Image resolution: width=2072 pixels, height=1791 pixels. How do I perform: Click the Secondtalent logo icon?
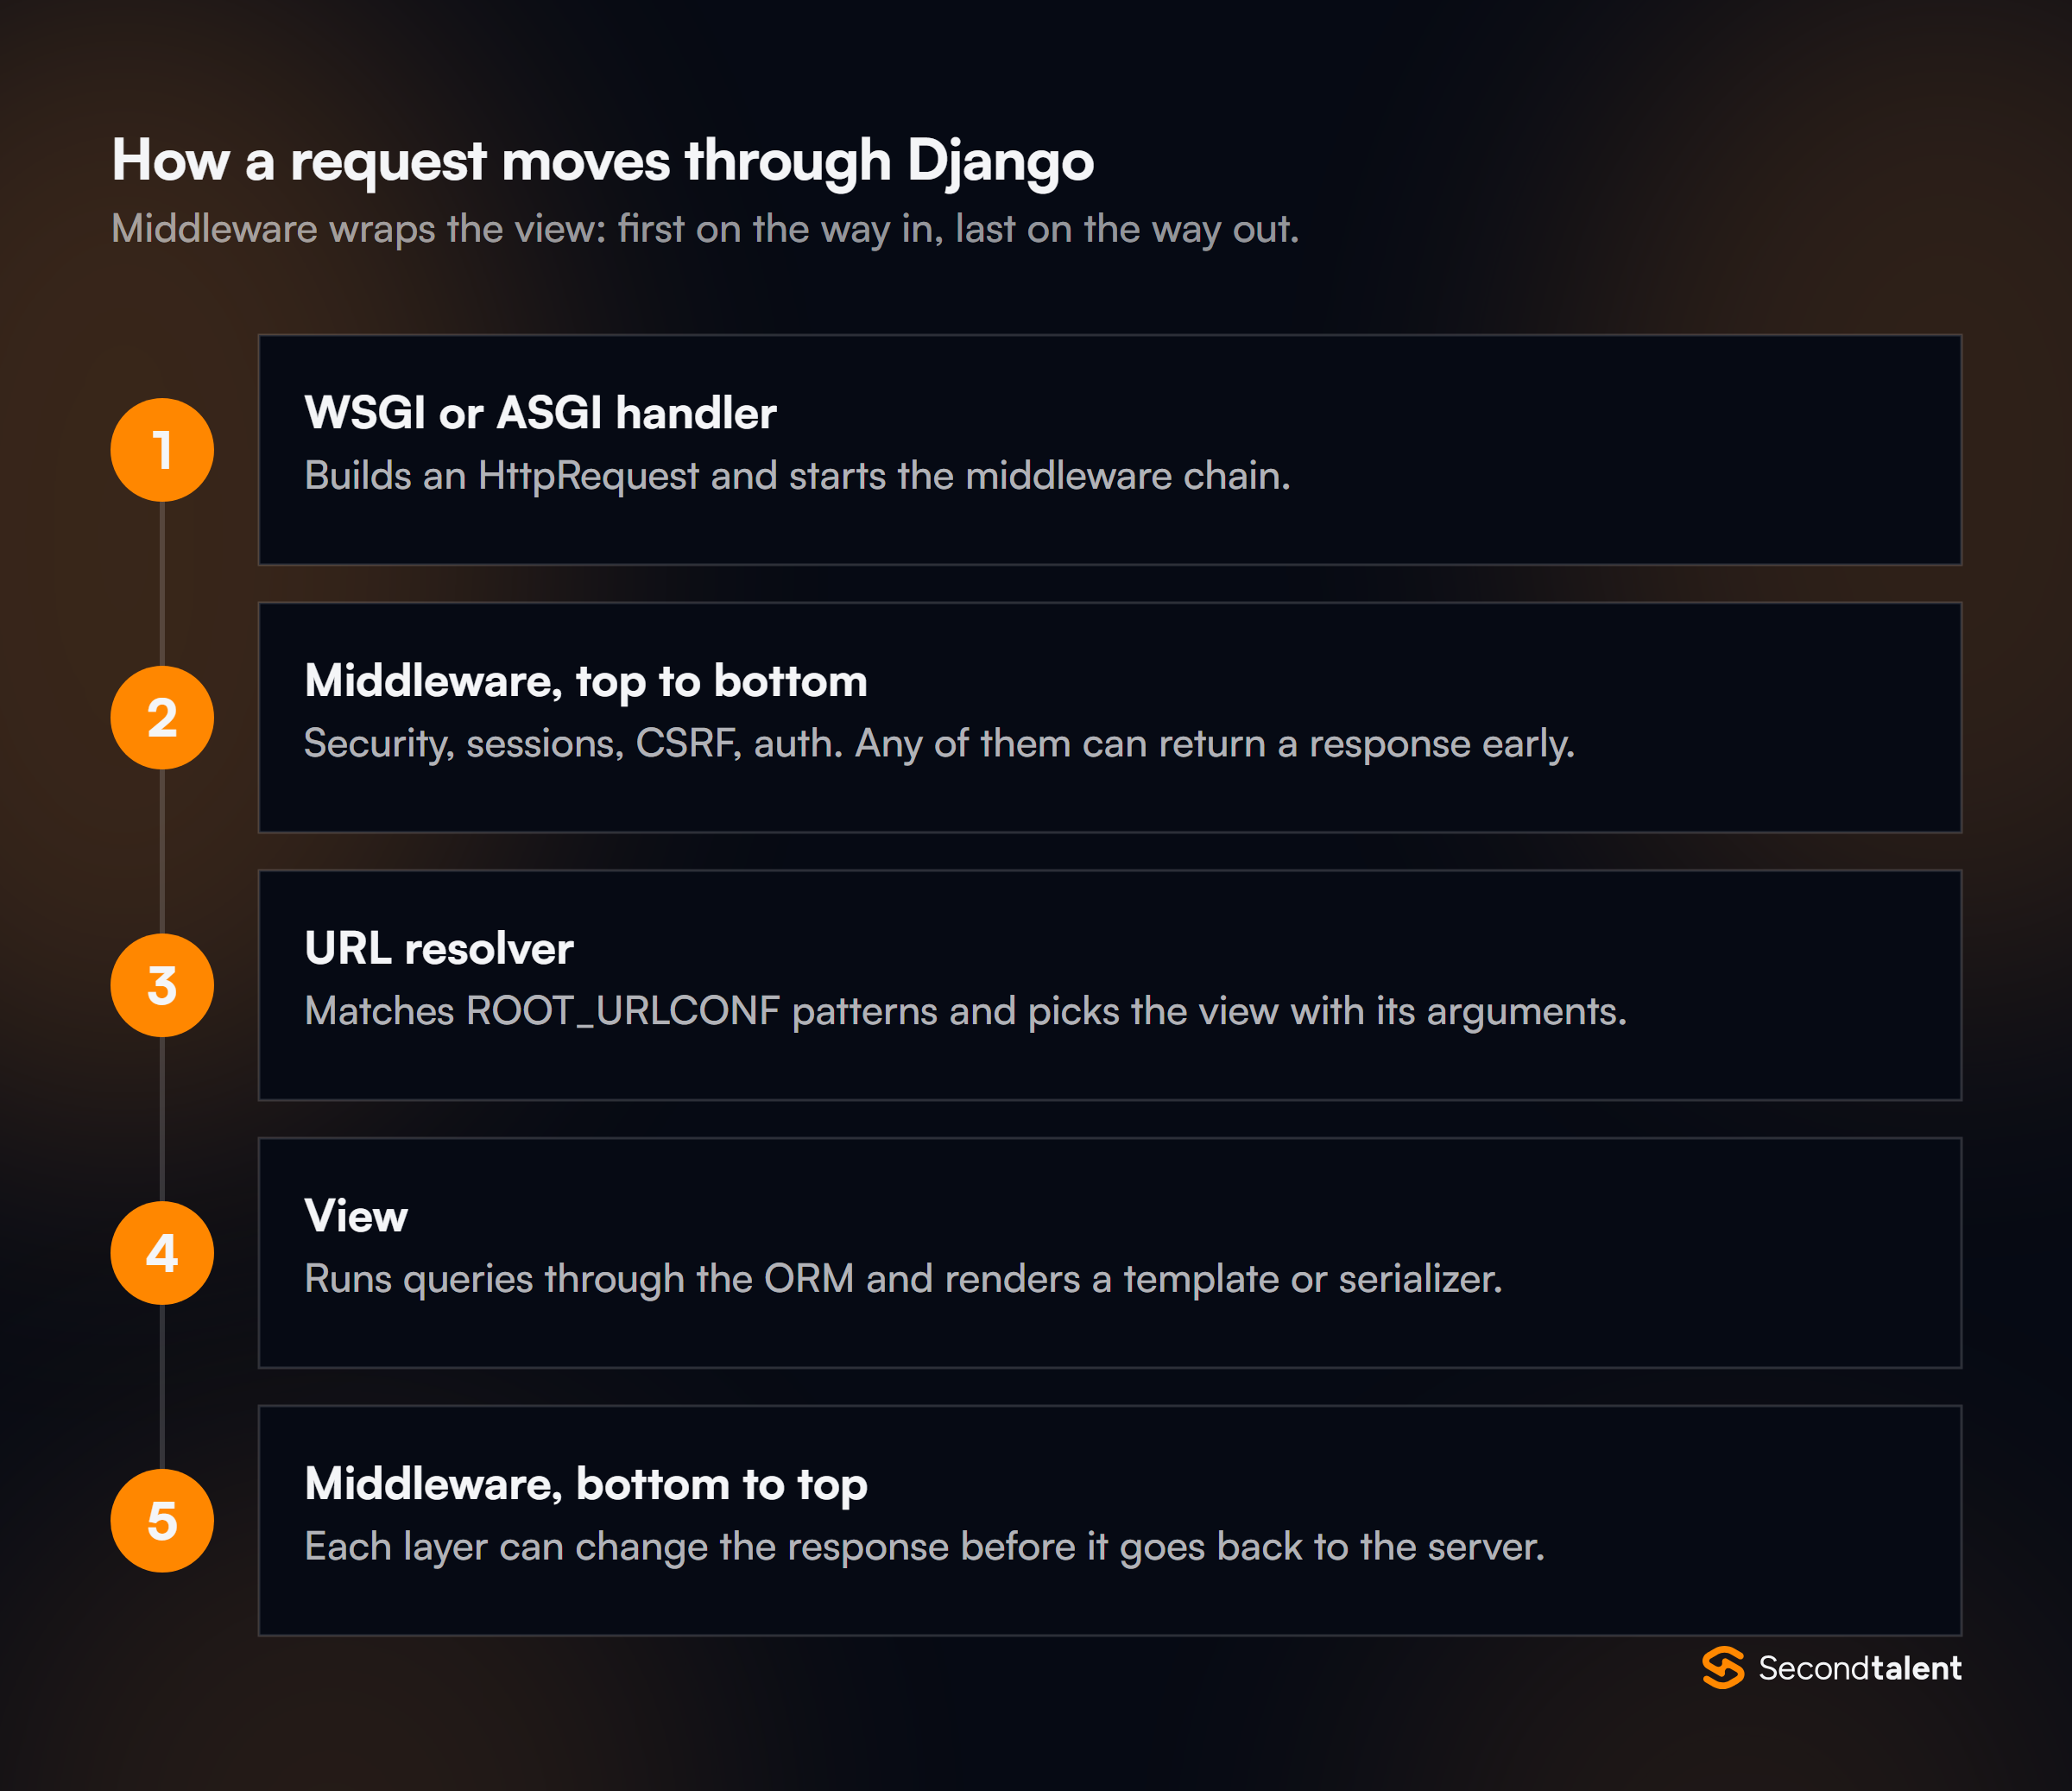click(1723, 1667)
